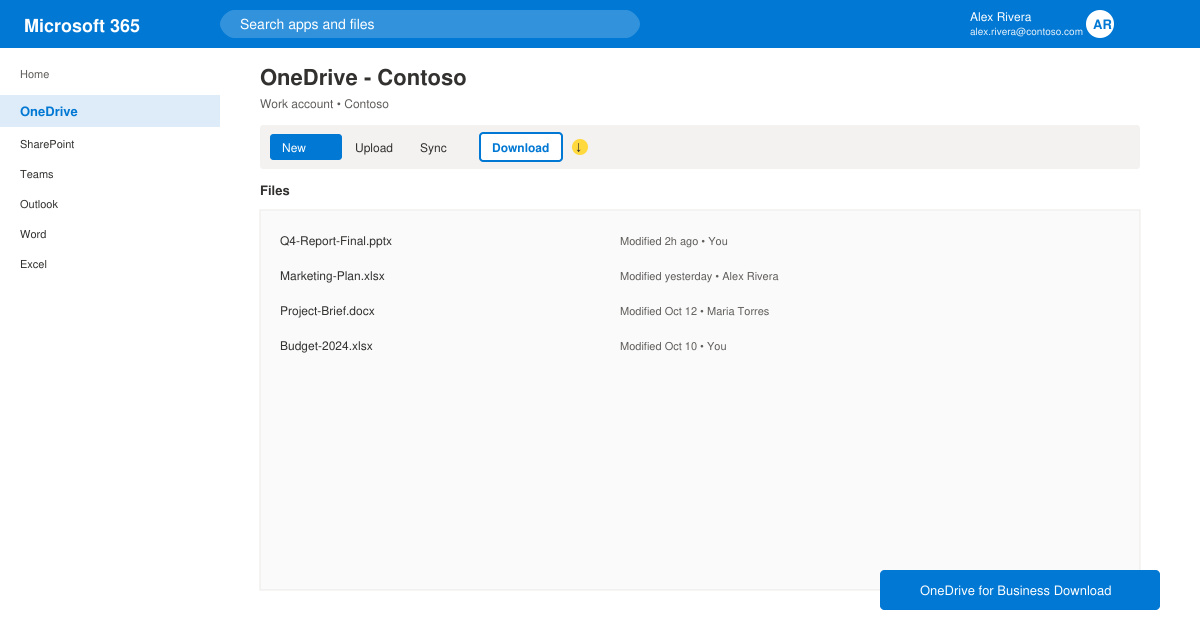Click 'Modified yesterday • Alex Rivera' text

coord(699,276)
